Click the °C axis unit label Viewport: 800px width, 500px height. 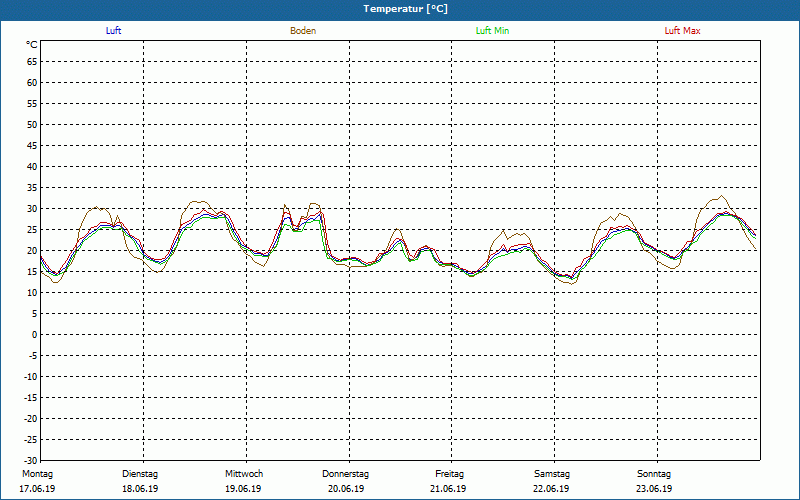(x=32, y=45)
